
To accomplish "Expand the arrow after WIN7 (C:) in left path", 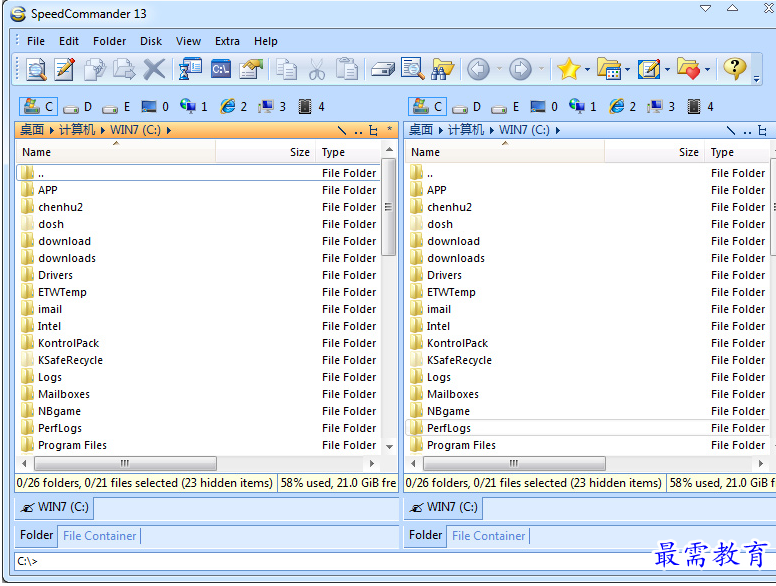I will click(x=169, y=130).
